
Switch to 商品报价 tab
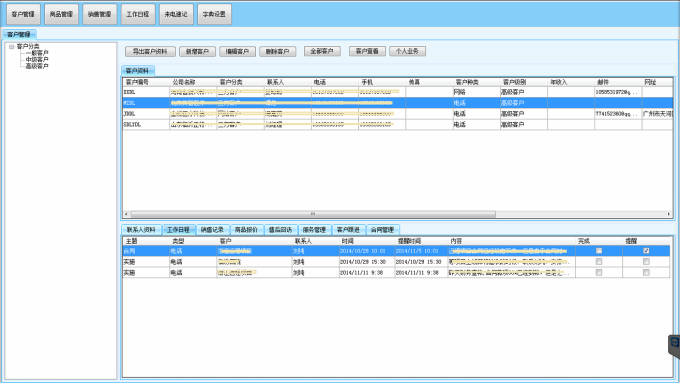[x=246, y=230]
